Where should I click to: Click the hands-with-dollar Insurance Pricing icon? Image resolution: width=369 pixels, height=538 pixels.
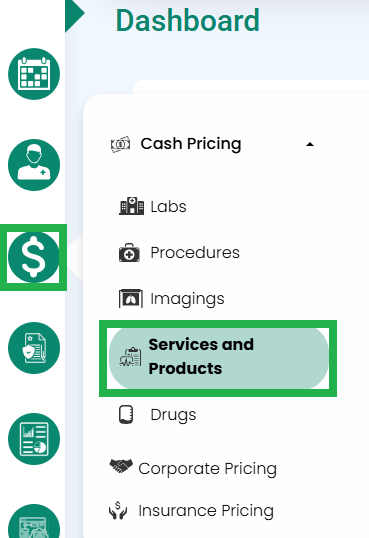(118, 510)
